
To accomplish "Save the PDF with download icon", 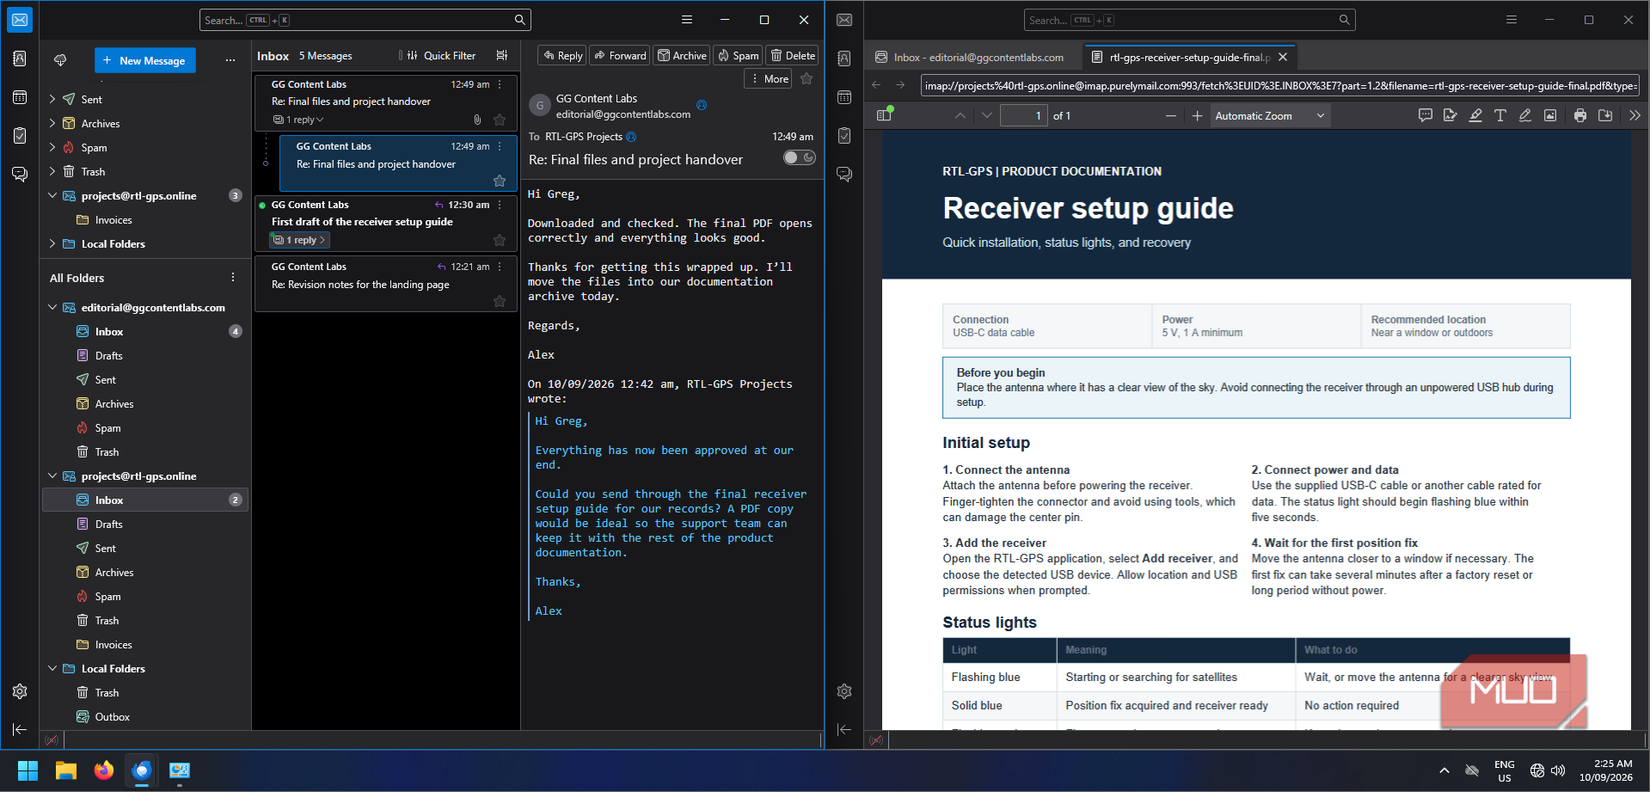I will [1605, 116].
